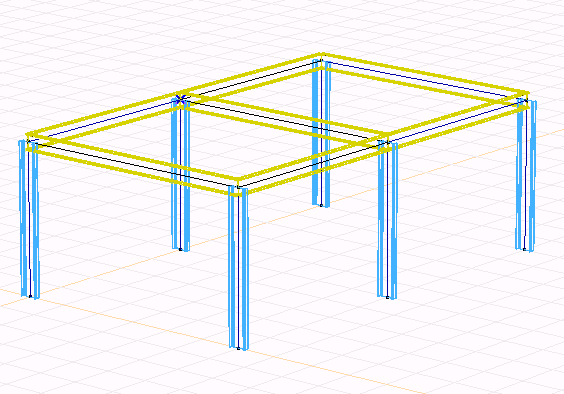Click the blue X marker at the top joint
Image resolution: width=564 pixels, height=394 pixels.
pos(181,98)
